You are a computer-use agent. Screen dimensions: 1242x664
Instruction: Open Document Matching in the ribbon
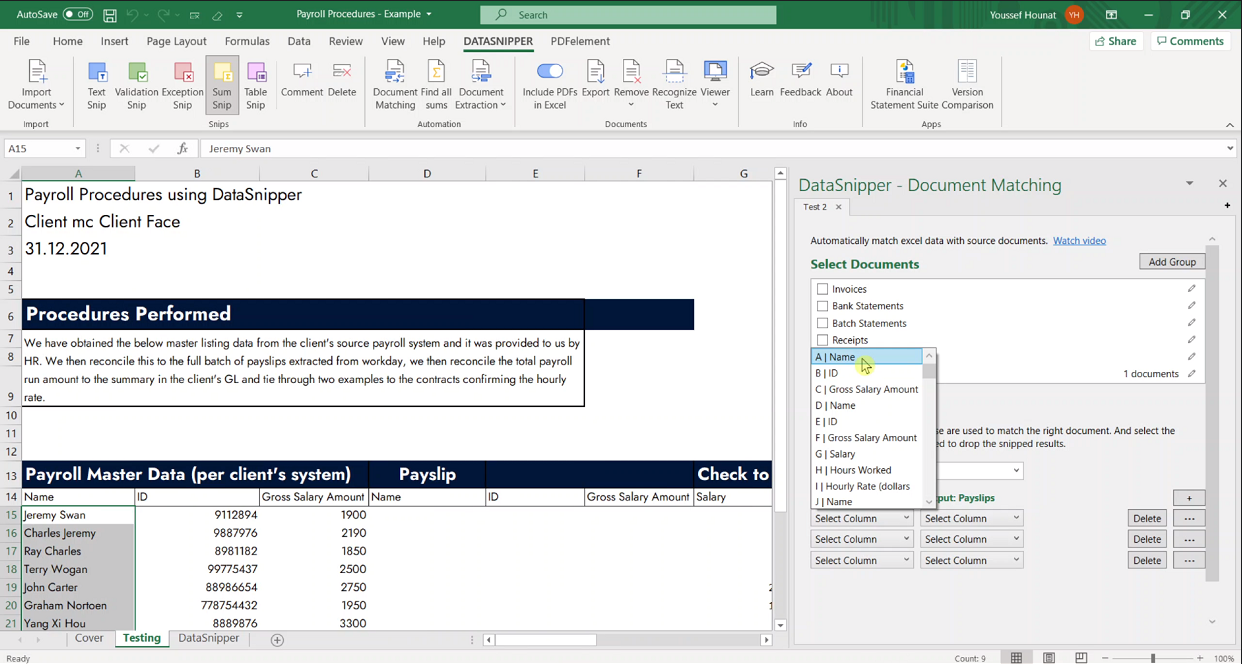(x=395, y=84)
